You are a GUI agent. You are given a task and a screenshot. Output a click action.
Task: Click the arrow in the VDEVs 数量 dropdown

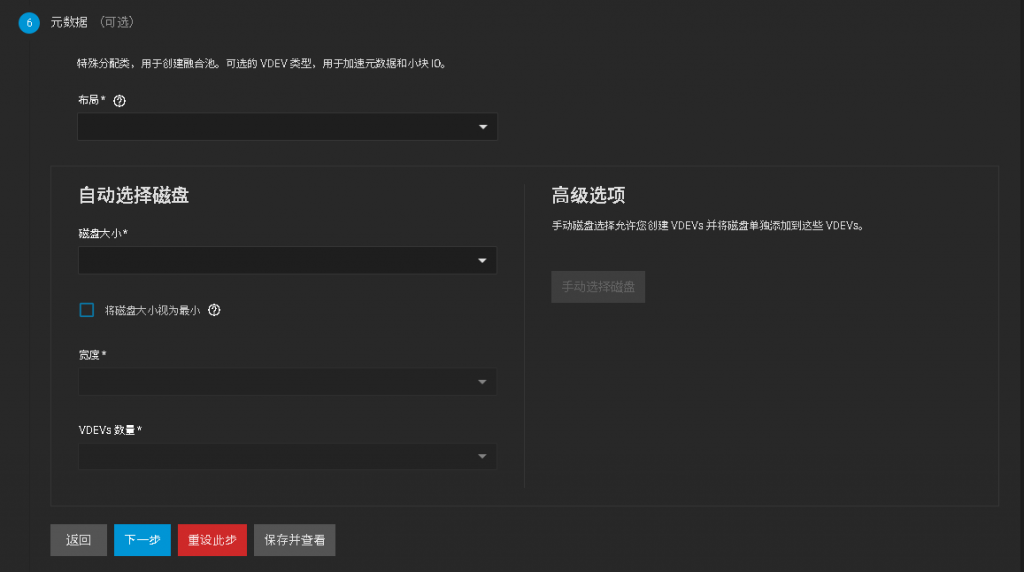(483, 456)
